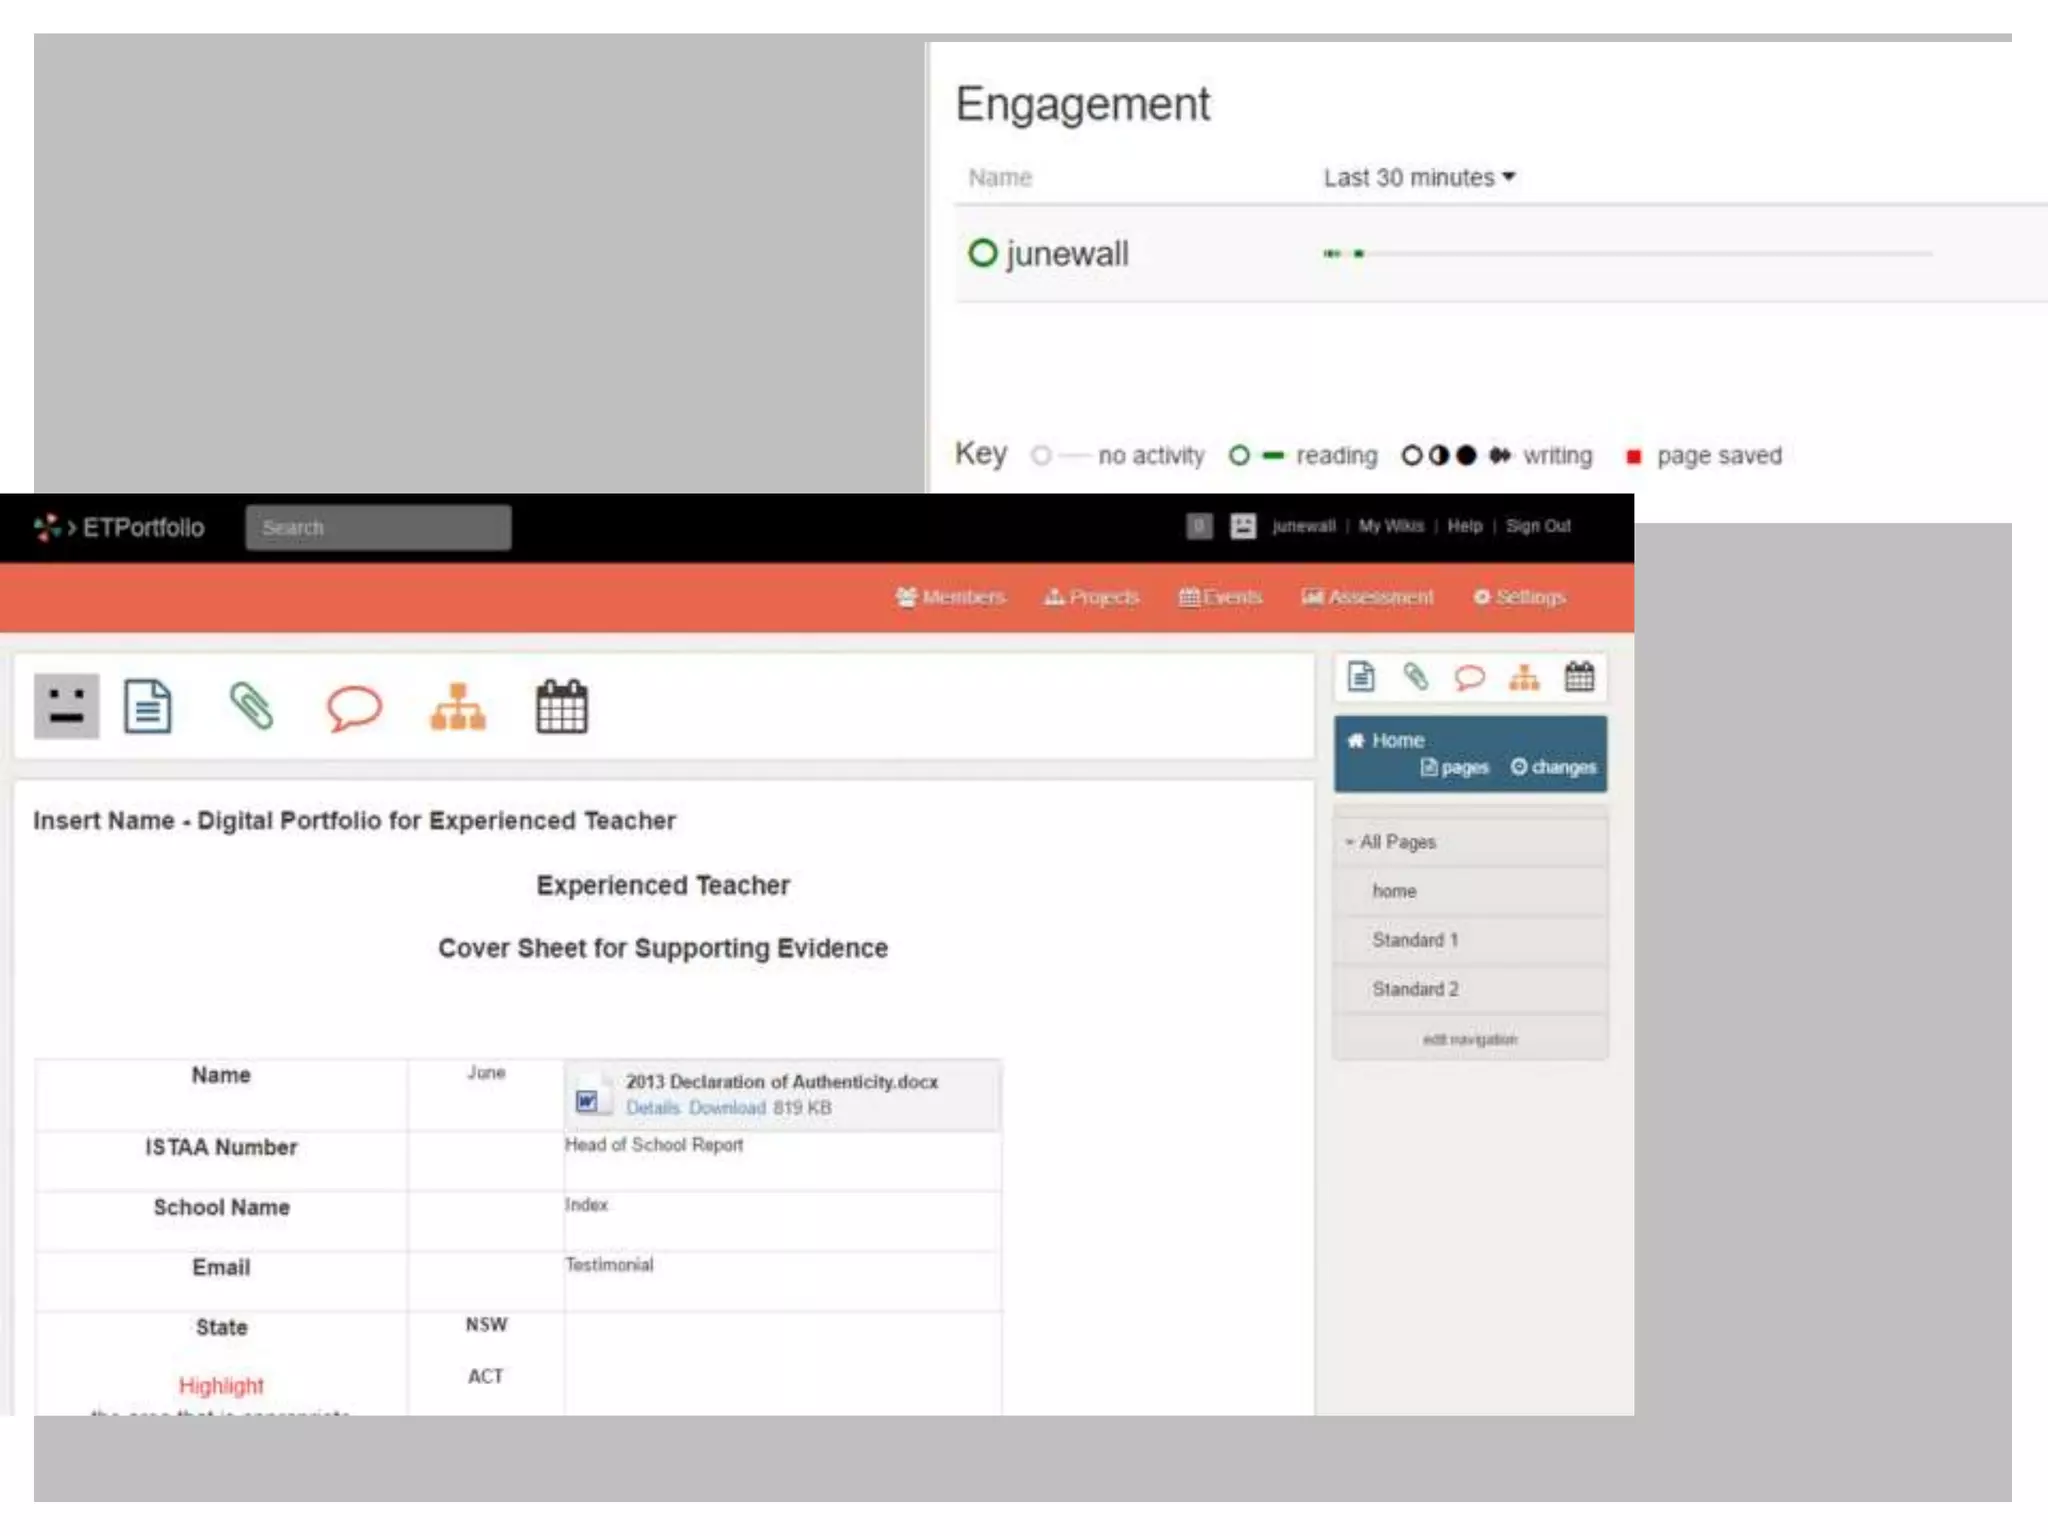Viewport: 2048px width, 1536px height.
Task: Click the user avatar face icon
Action: (66, 706)
